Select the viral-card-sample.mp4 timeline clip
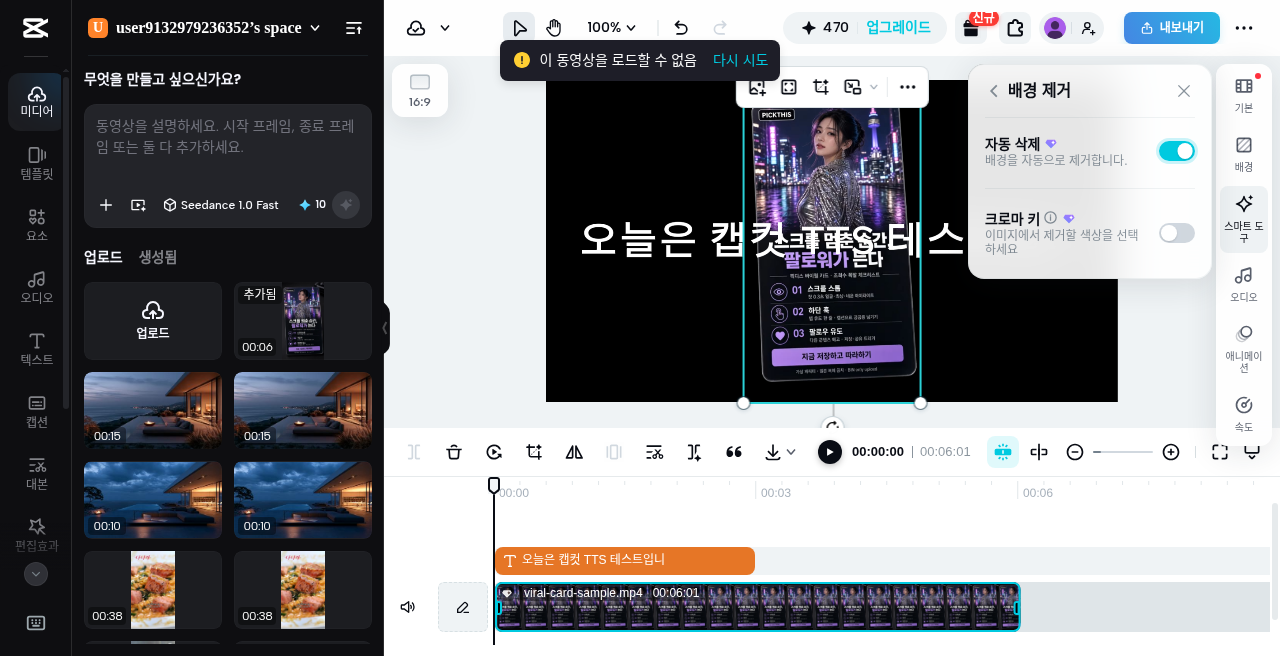The height and width of the screenshot is (656, 1280). click(x=758, y=607)
